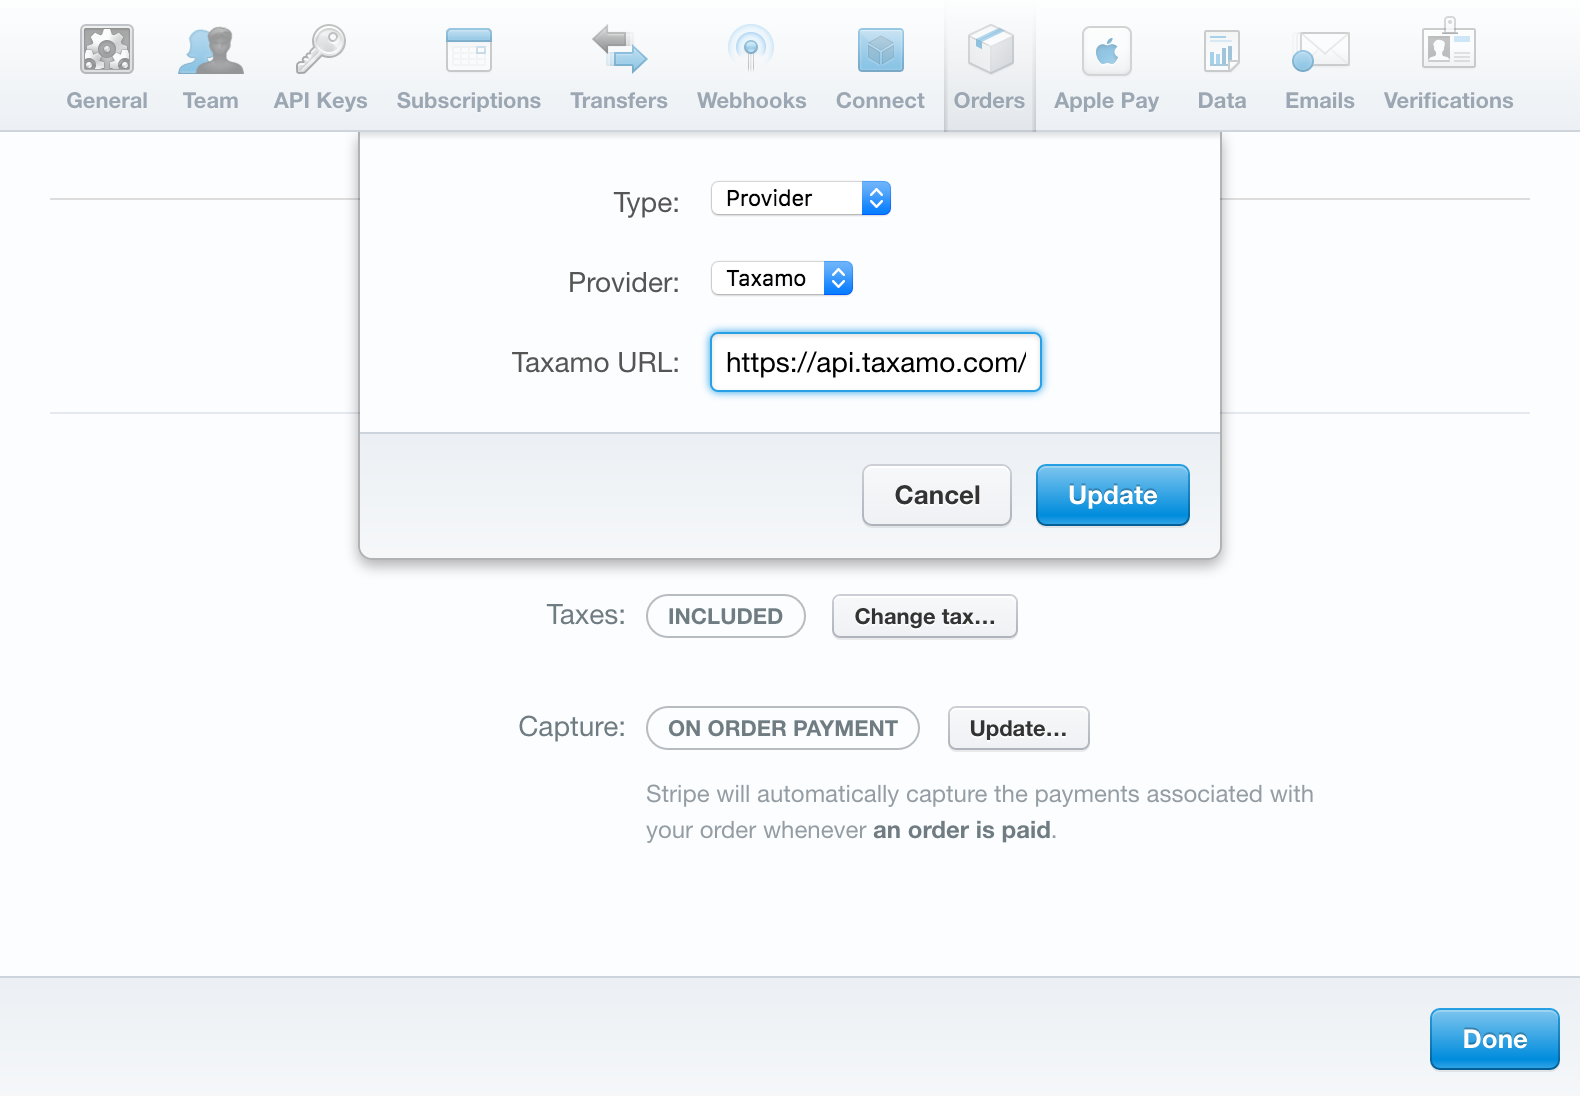Open the Emails settings tab
1580x1096 pixels.
[x=1320, y=68]
